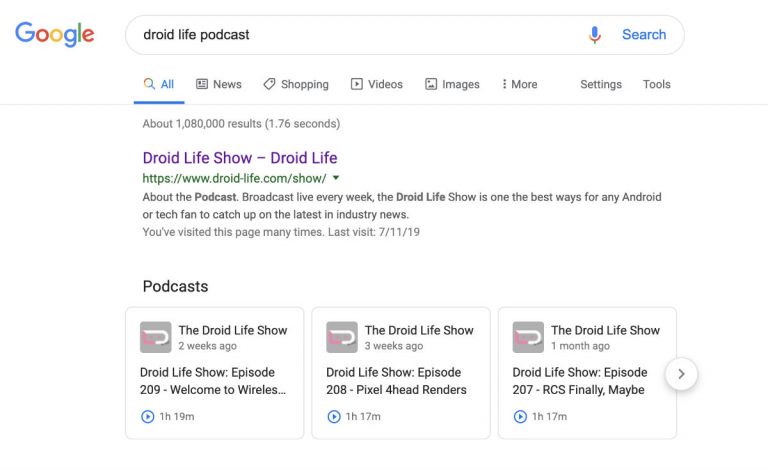
Task: Play Episode 207 RCS Finally podcast
Action: 520,416
